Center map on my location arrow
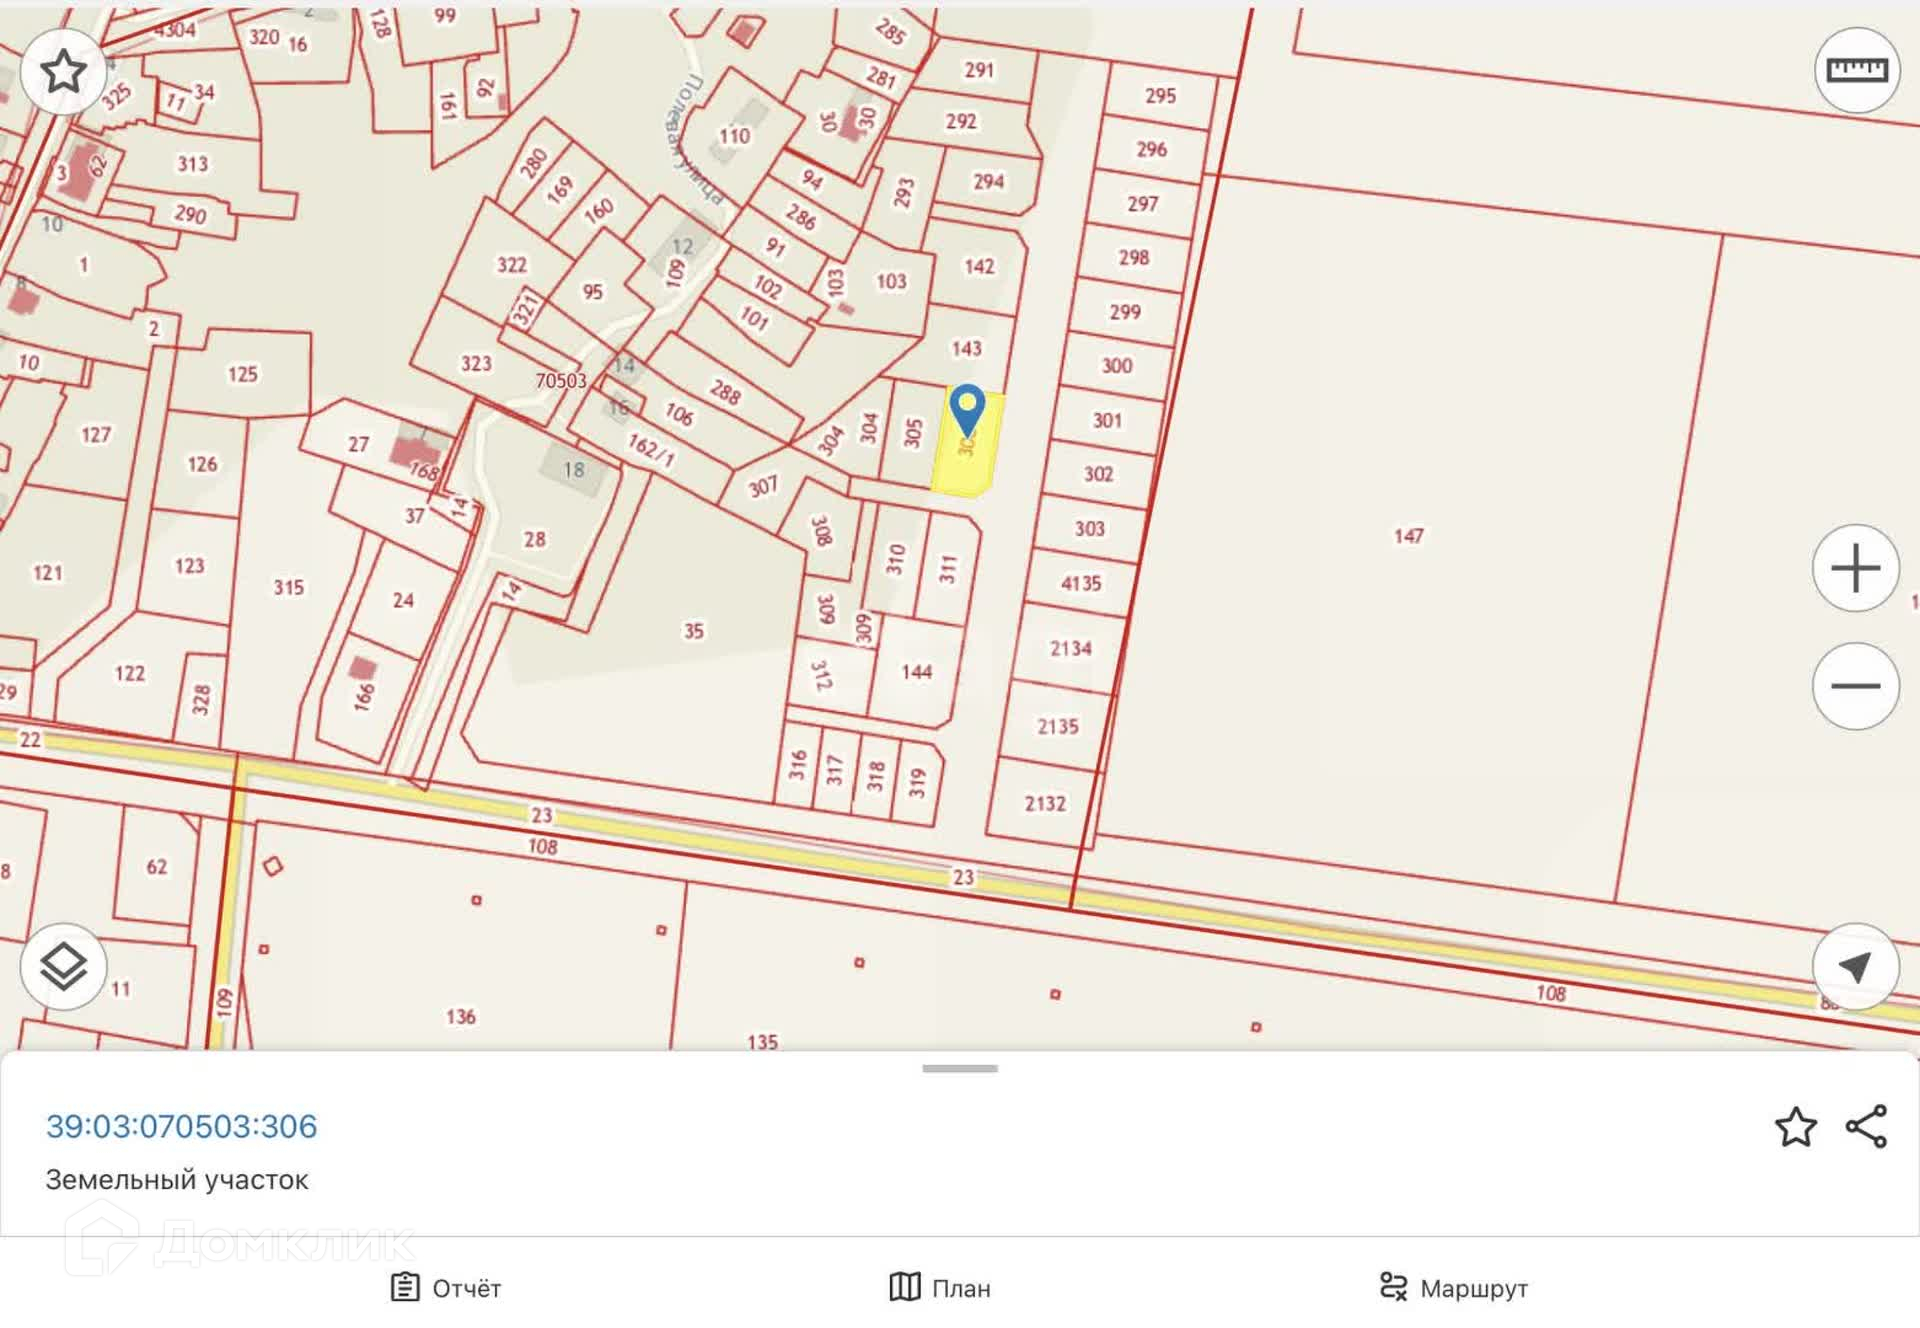Image resolution: width=1920 pixels, height=1328 pixels. point(1855,966)
